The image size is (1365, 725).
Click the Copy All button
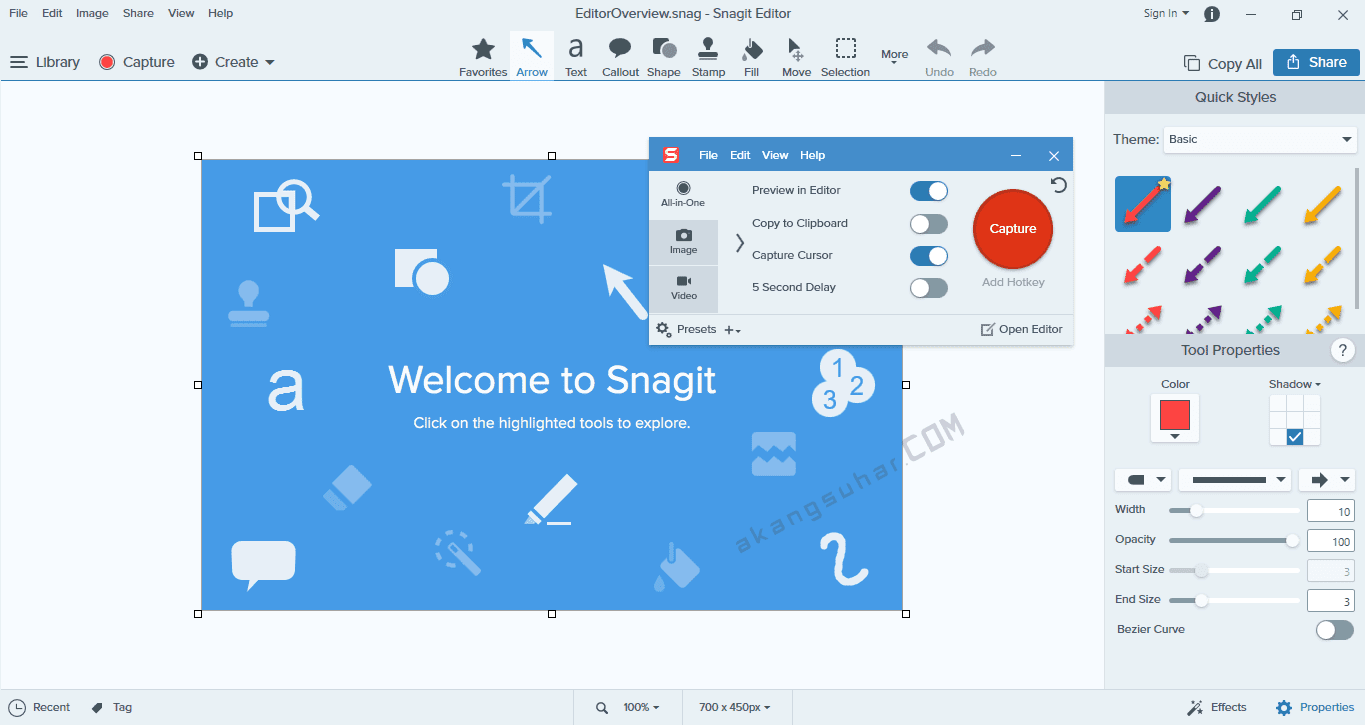[1223, 63]
